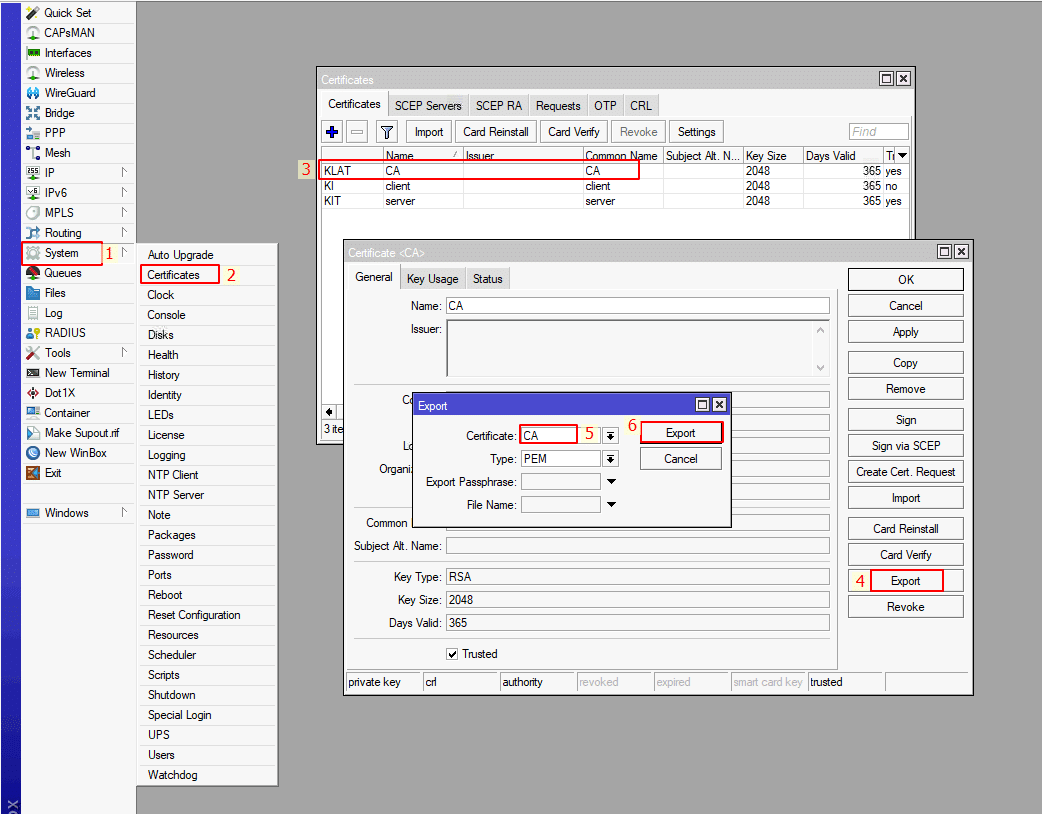1042x814 pixels.
Task: Open the column selector dropdown in Certificates table
Action: coord(902,155)
